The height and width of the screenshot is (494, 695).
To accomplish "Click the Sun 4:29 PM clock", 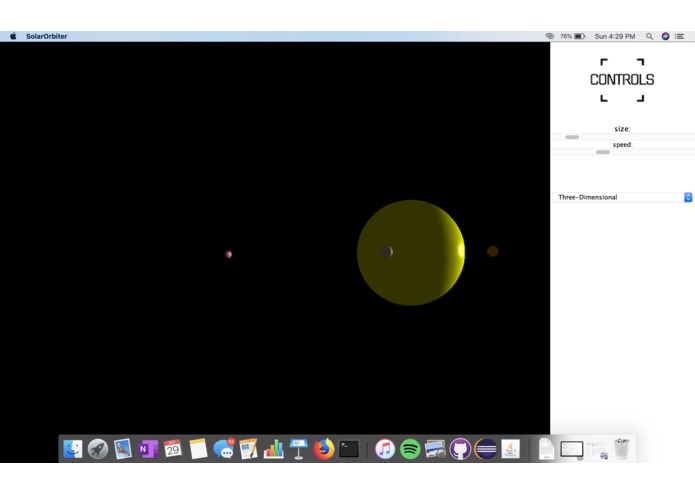I will click(615, 36).
